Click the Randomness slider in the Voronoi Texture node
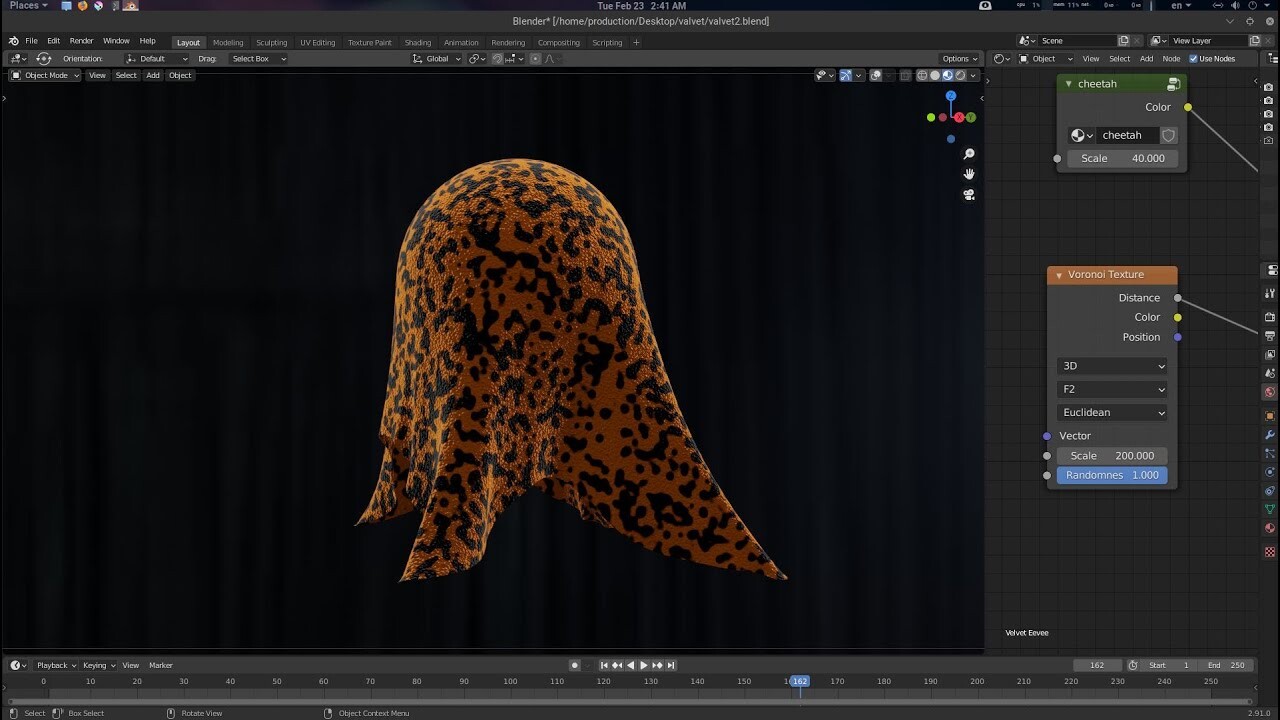Viewport: 1280px width, 720px height. tap(1112, 475)
